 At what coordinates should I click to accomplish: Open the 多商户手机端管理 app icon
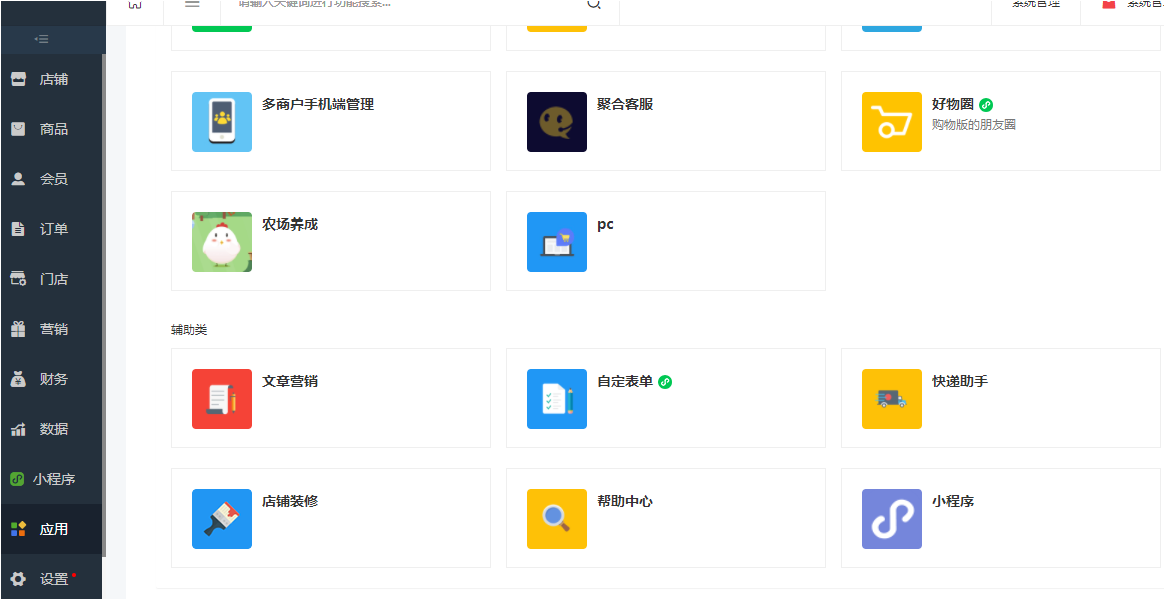tap(222, 122)
